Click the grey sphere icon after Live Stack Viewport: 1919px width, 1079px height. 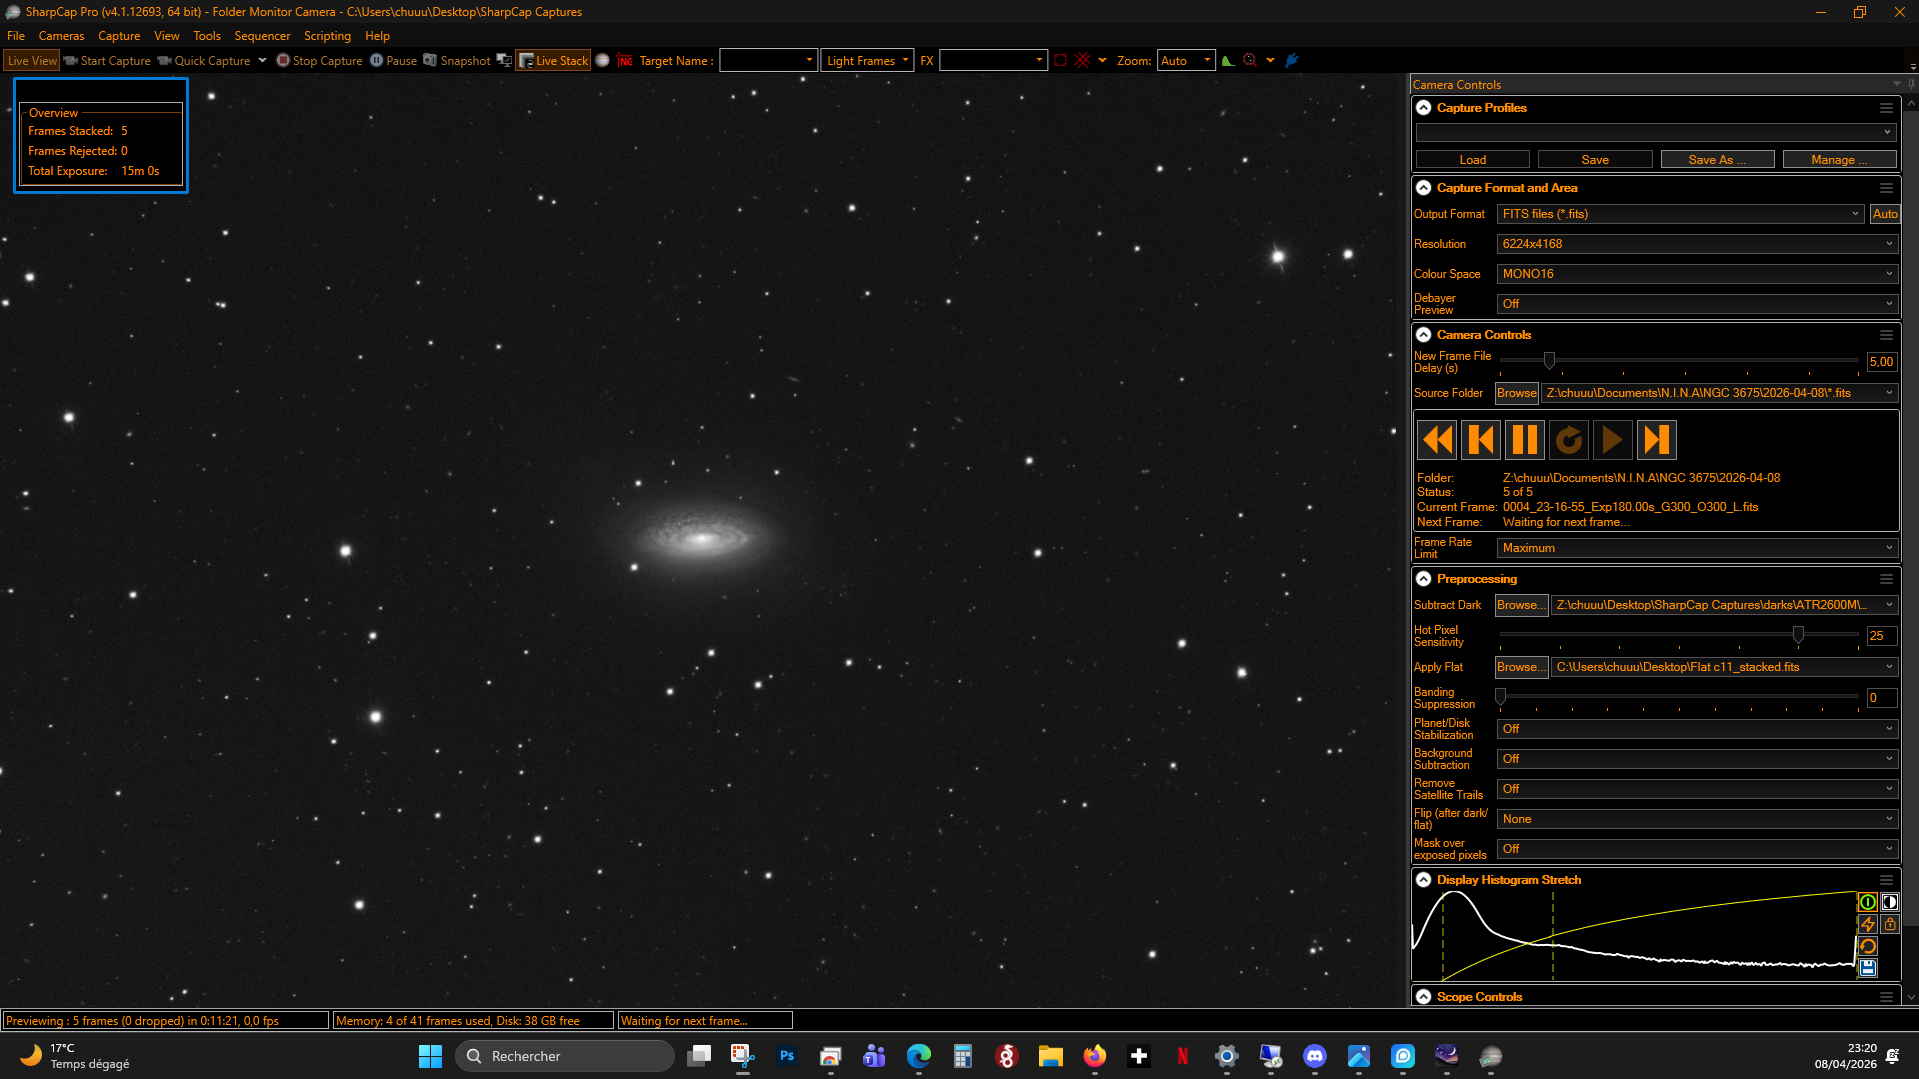(x=602, y=61)
